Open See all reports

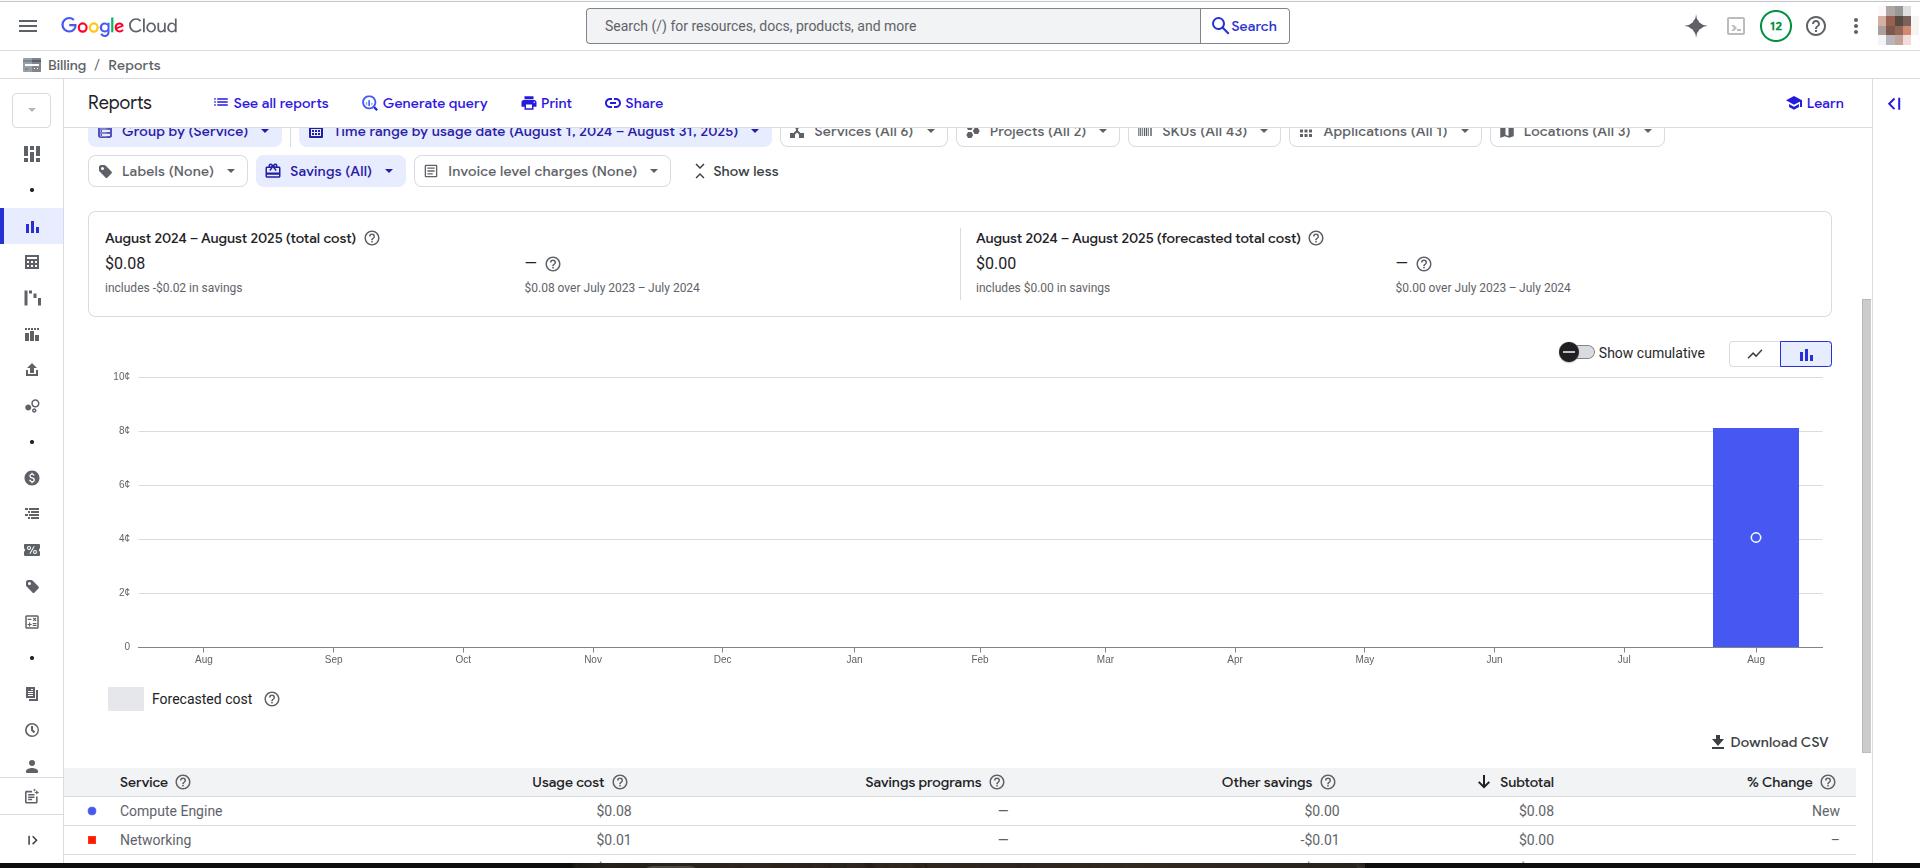tap(271, 103)
